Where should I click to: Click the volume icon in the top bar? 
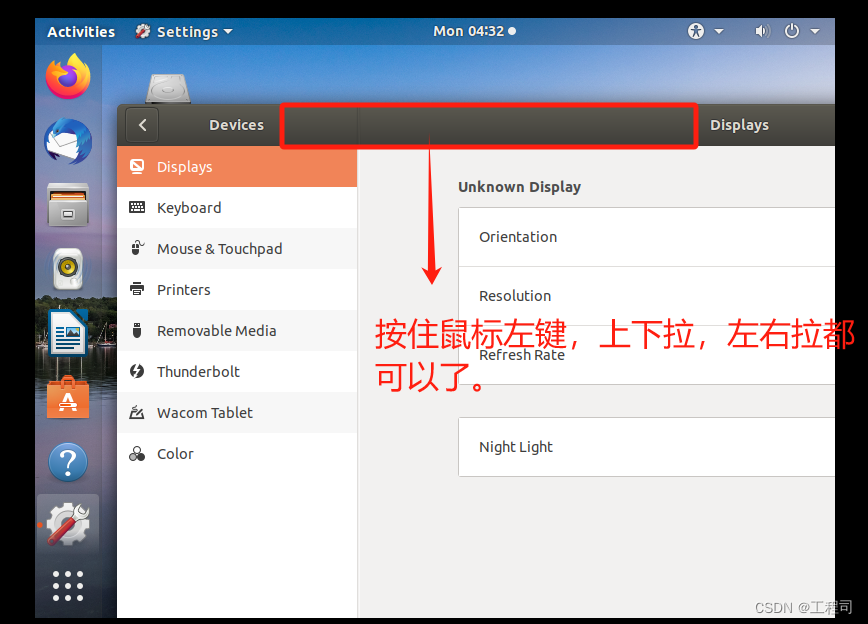(x=762, y=30)
